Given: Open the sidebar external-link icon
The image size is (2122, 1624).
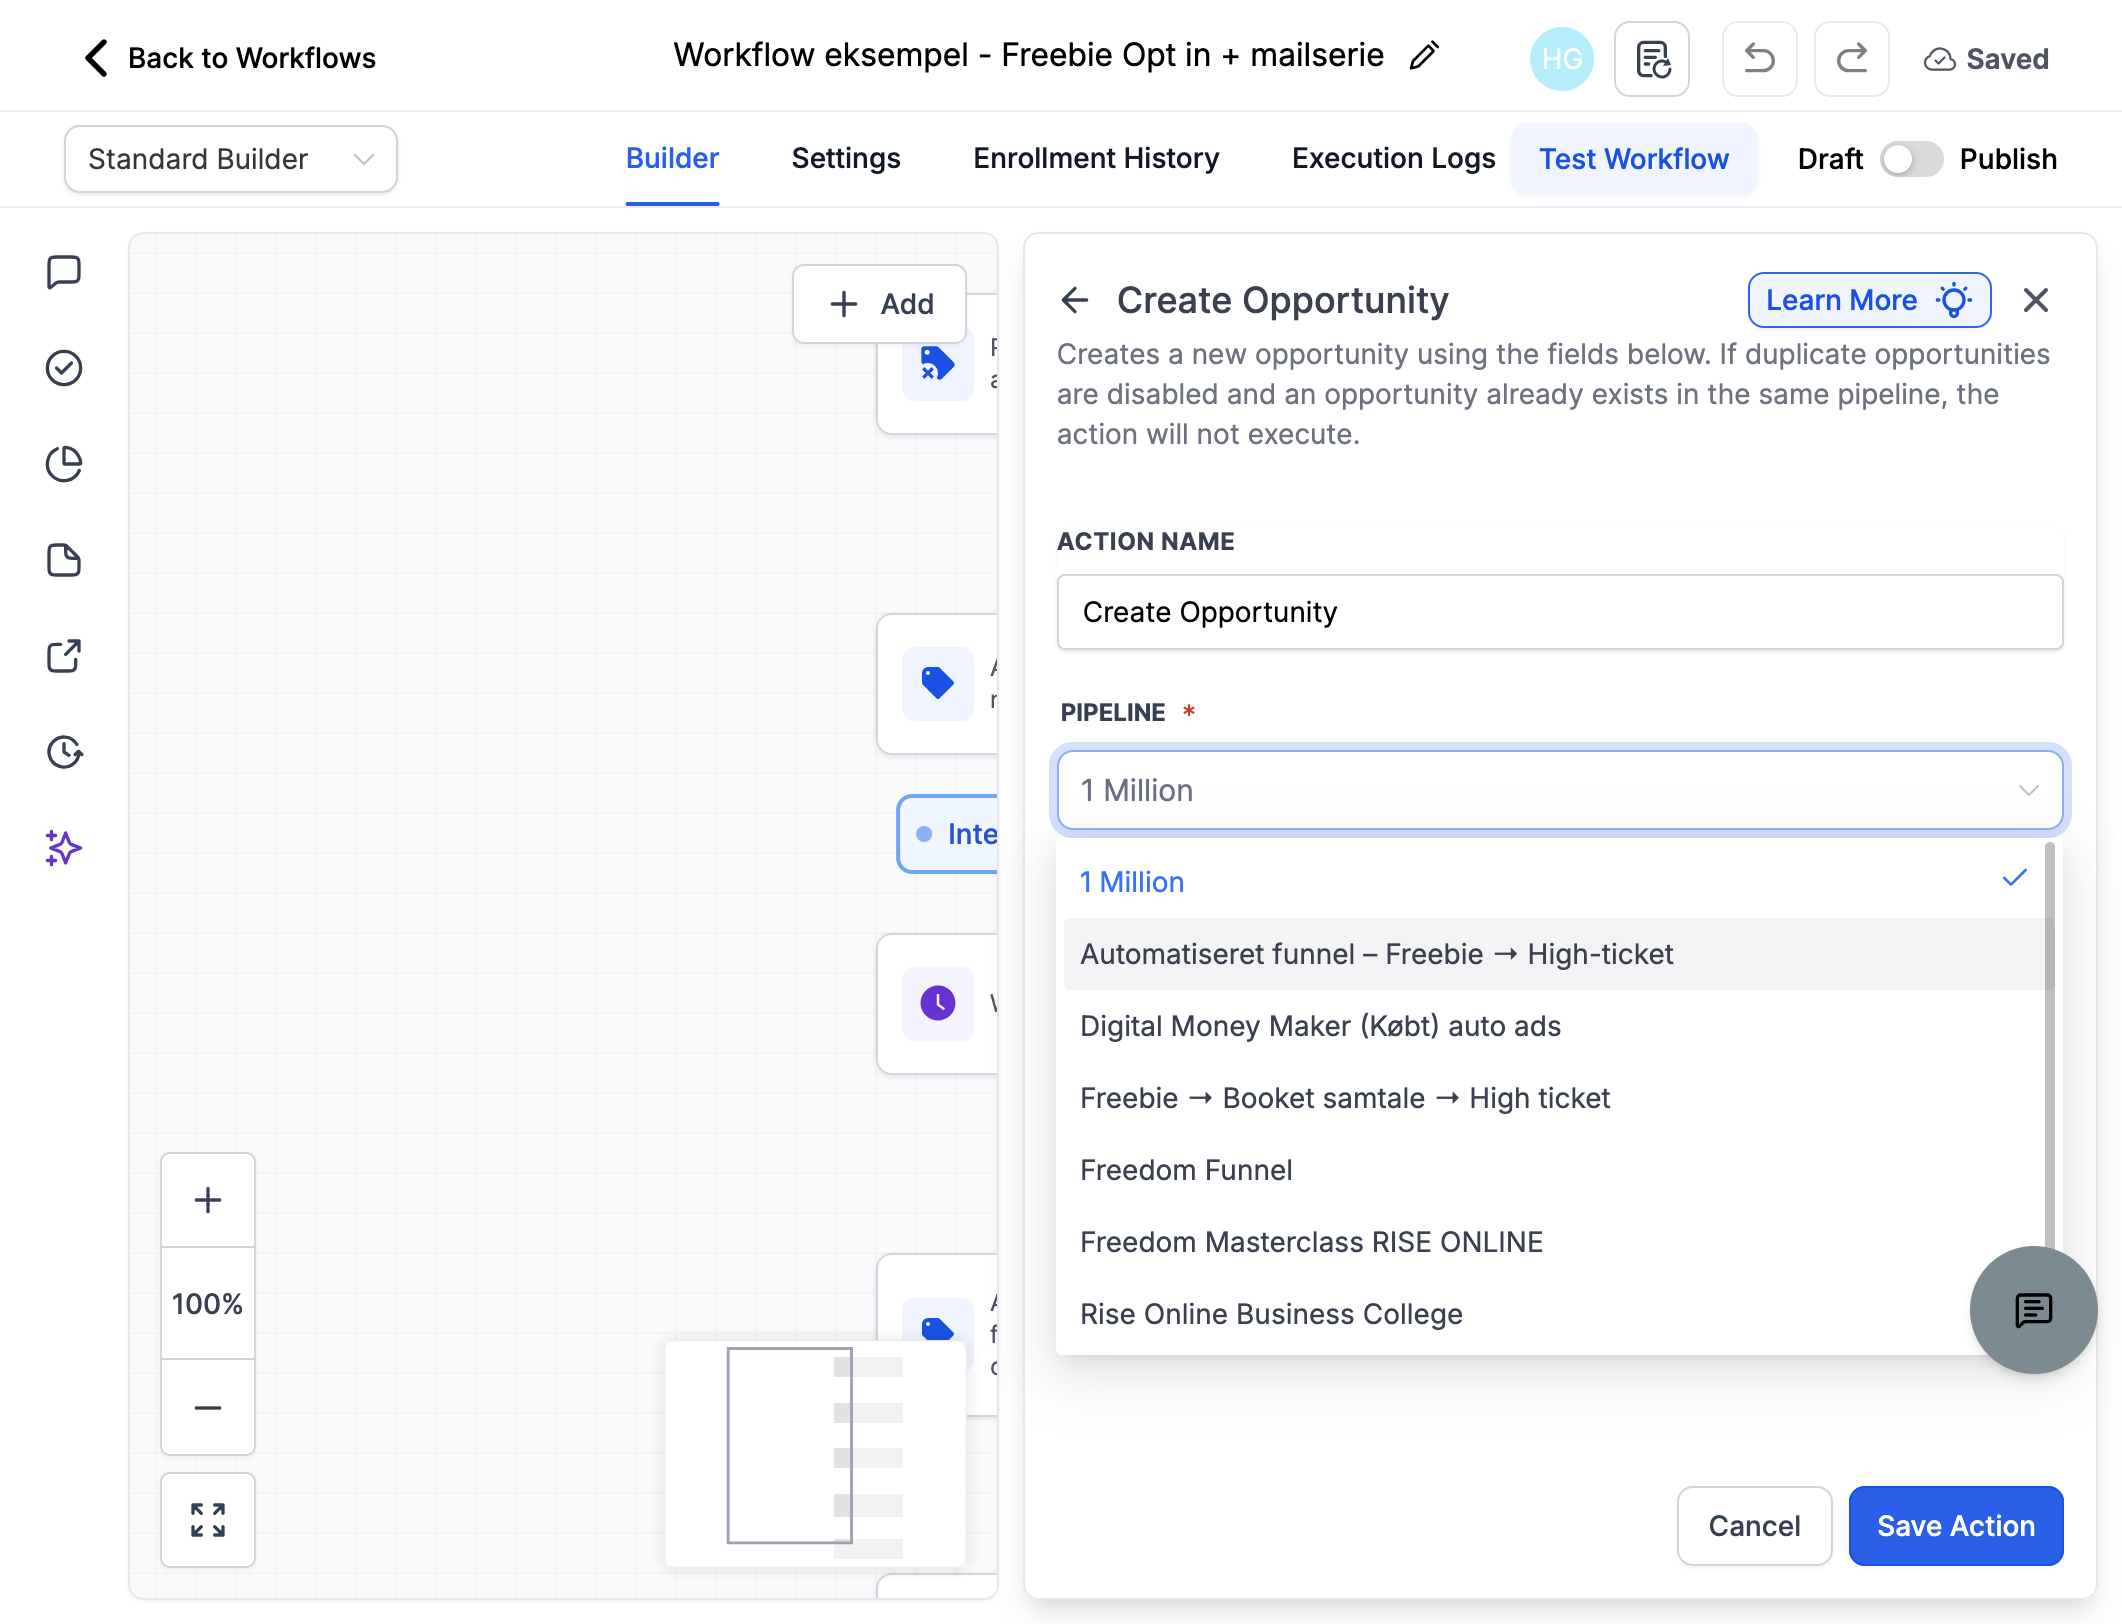Looking at the screenshot, I should (64, 656).
